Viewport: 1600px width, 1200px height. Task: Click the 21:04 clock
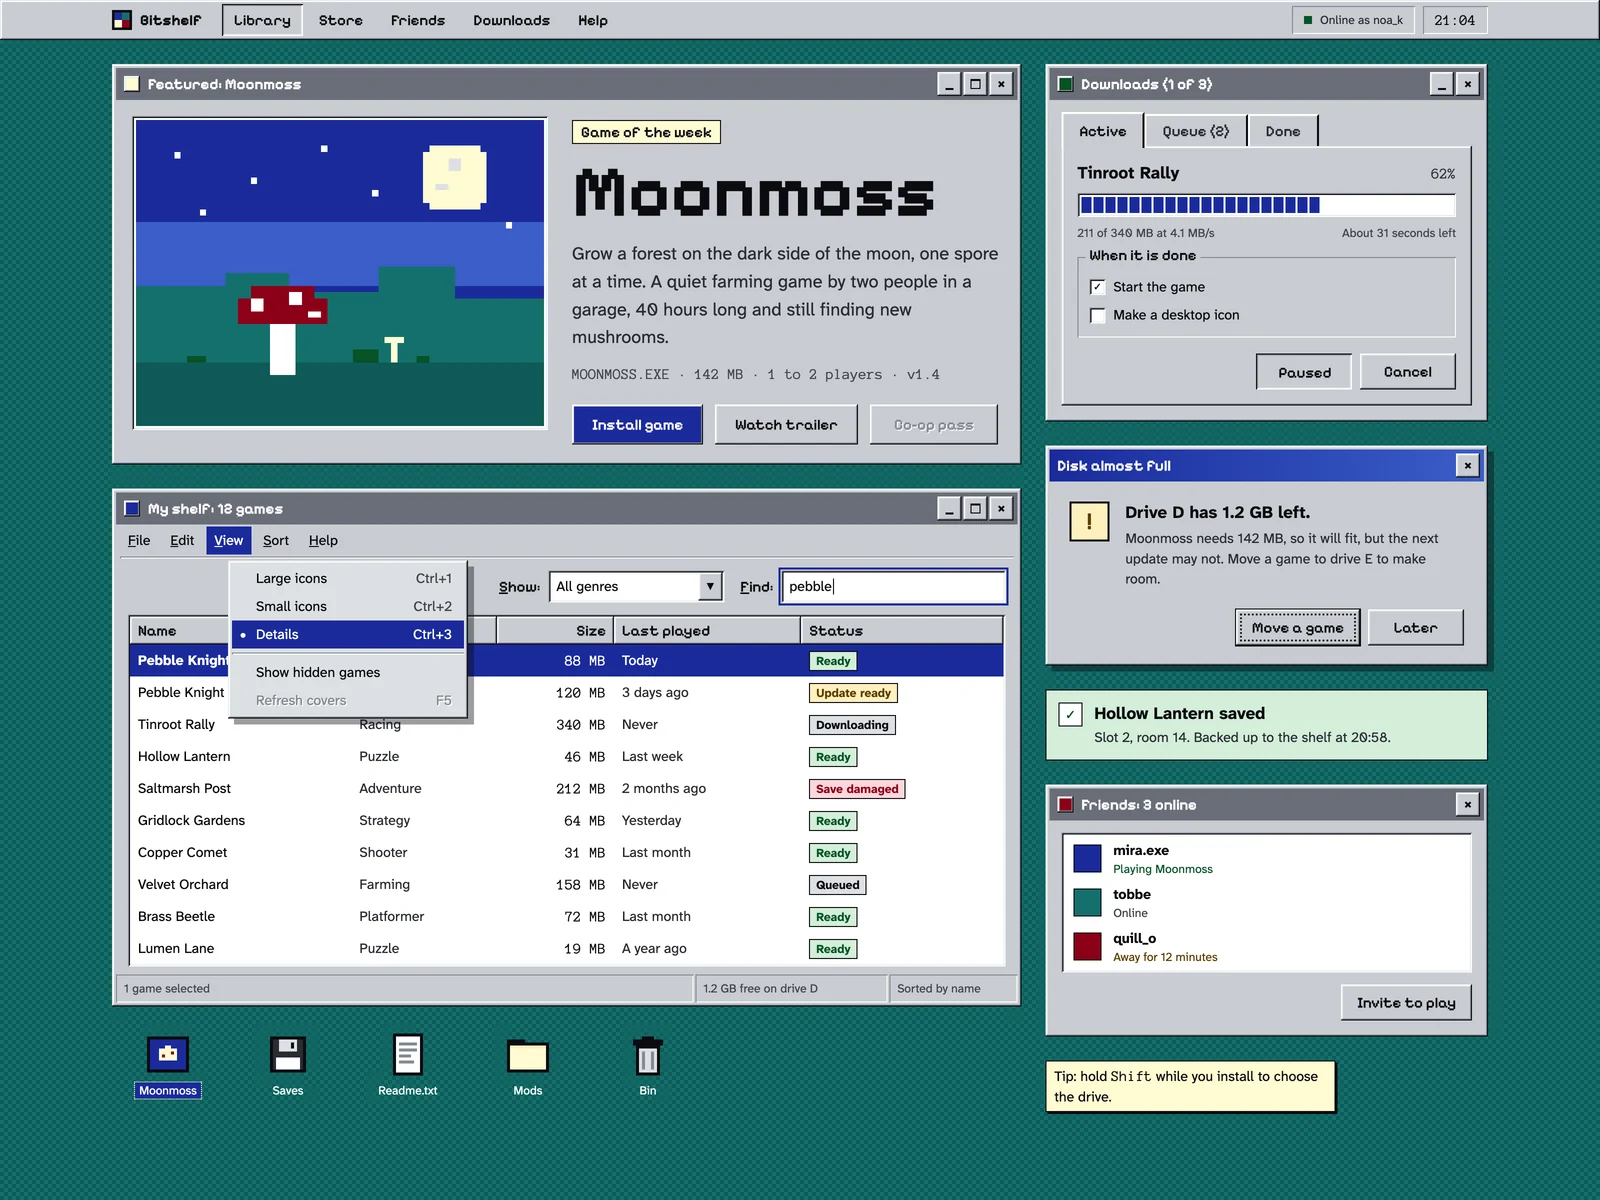click(1454, 20)
